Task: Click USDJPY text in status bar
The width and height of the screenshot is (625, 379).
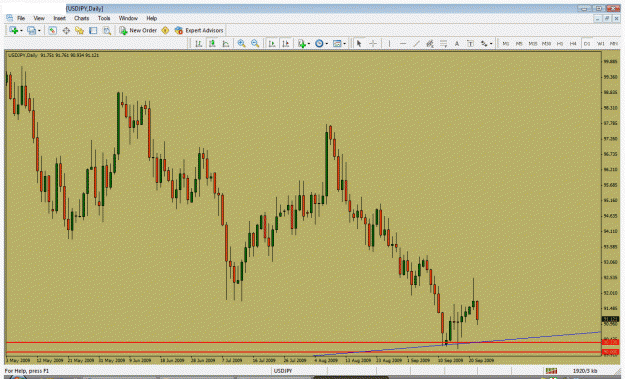Action: point(283,371)
